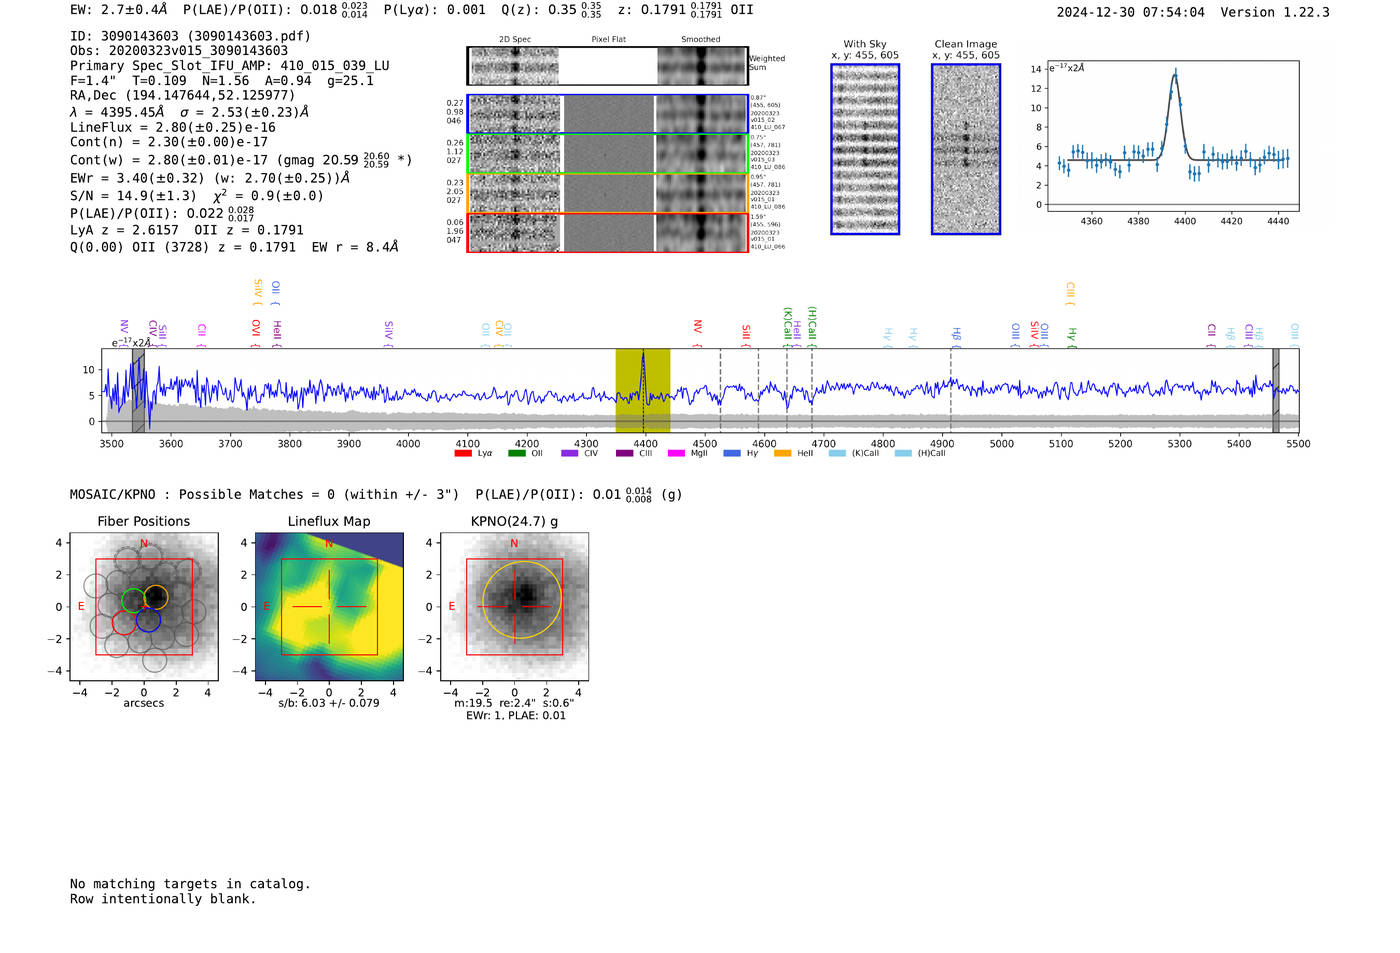This screenshot has width=1400, height=953.
Task: Click the green fiber circle in Fiber Positions
Action: click(x=133, y=600)
